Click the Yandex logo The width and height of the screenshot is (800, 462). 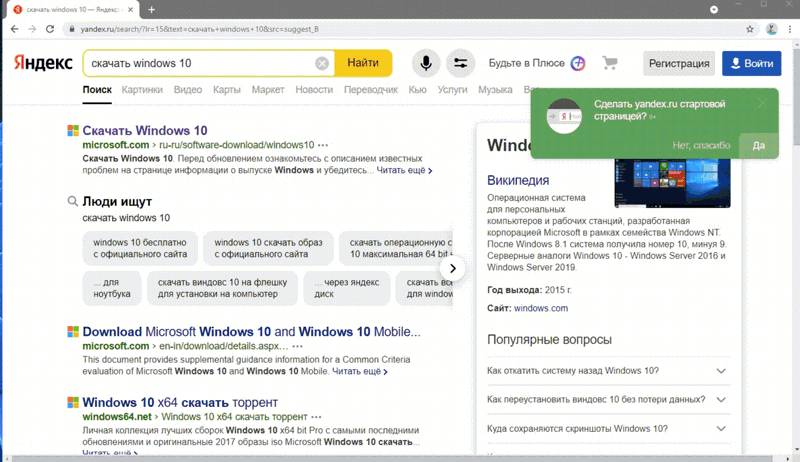click(x=43, y=63)
